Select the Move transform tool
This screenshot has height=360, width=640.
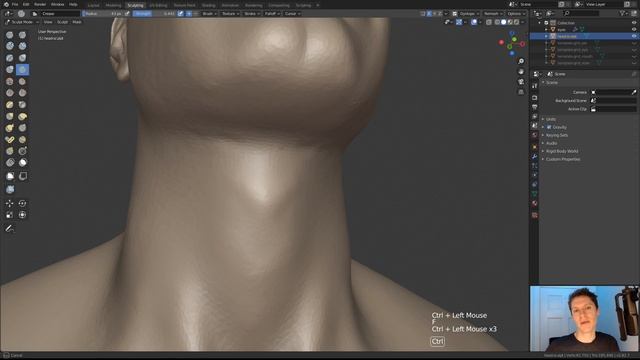pos(10,203)
